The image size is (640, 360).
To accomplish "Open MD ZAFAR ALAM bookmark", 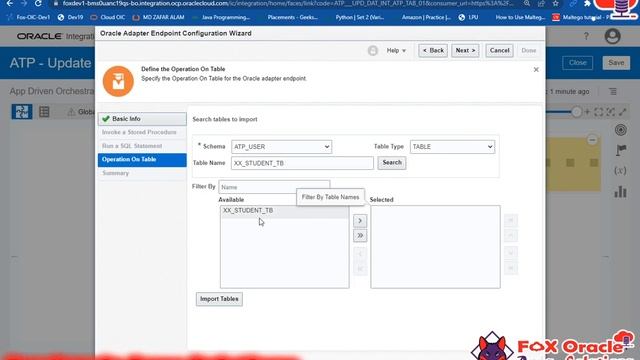I will [x=159, y=17].
